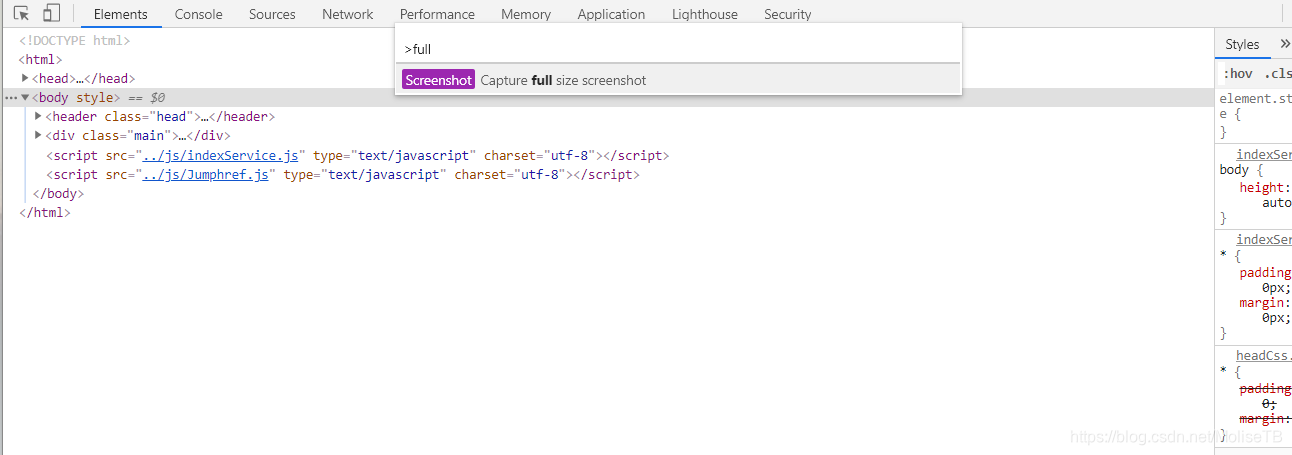Open the Console tab

(x=199, y=14)
